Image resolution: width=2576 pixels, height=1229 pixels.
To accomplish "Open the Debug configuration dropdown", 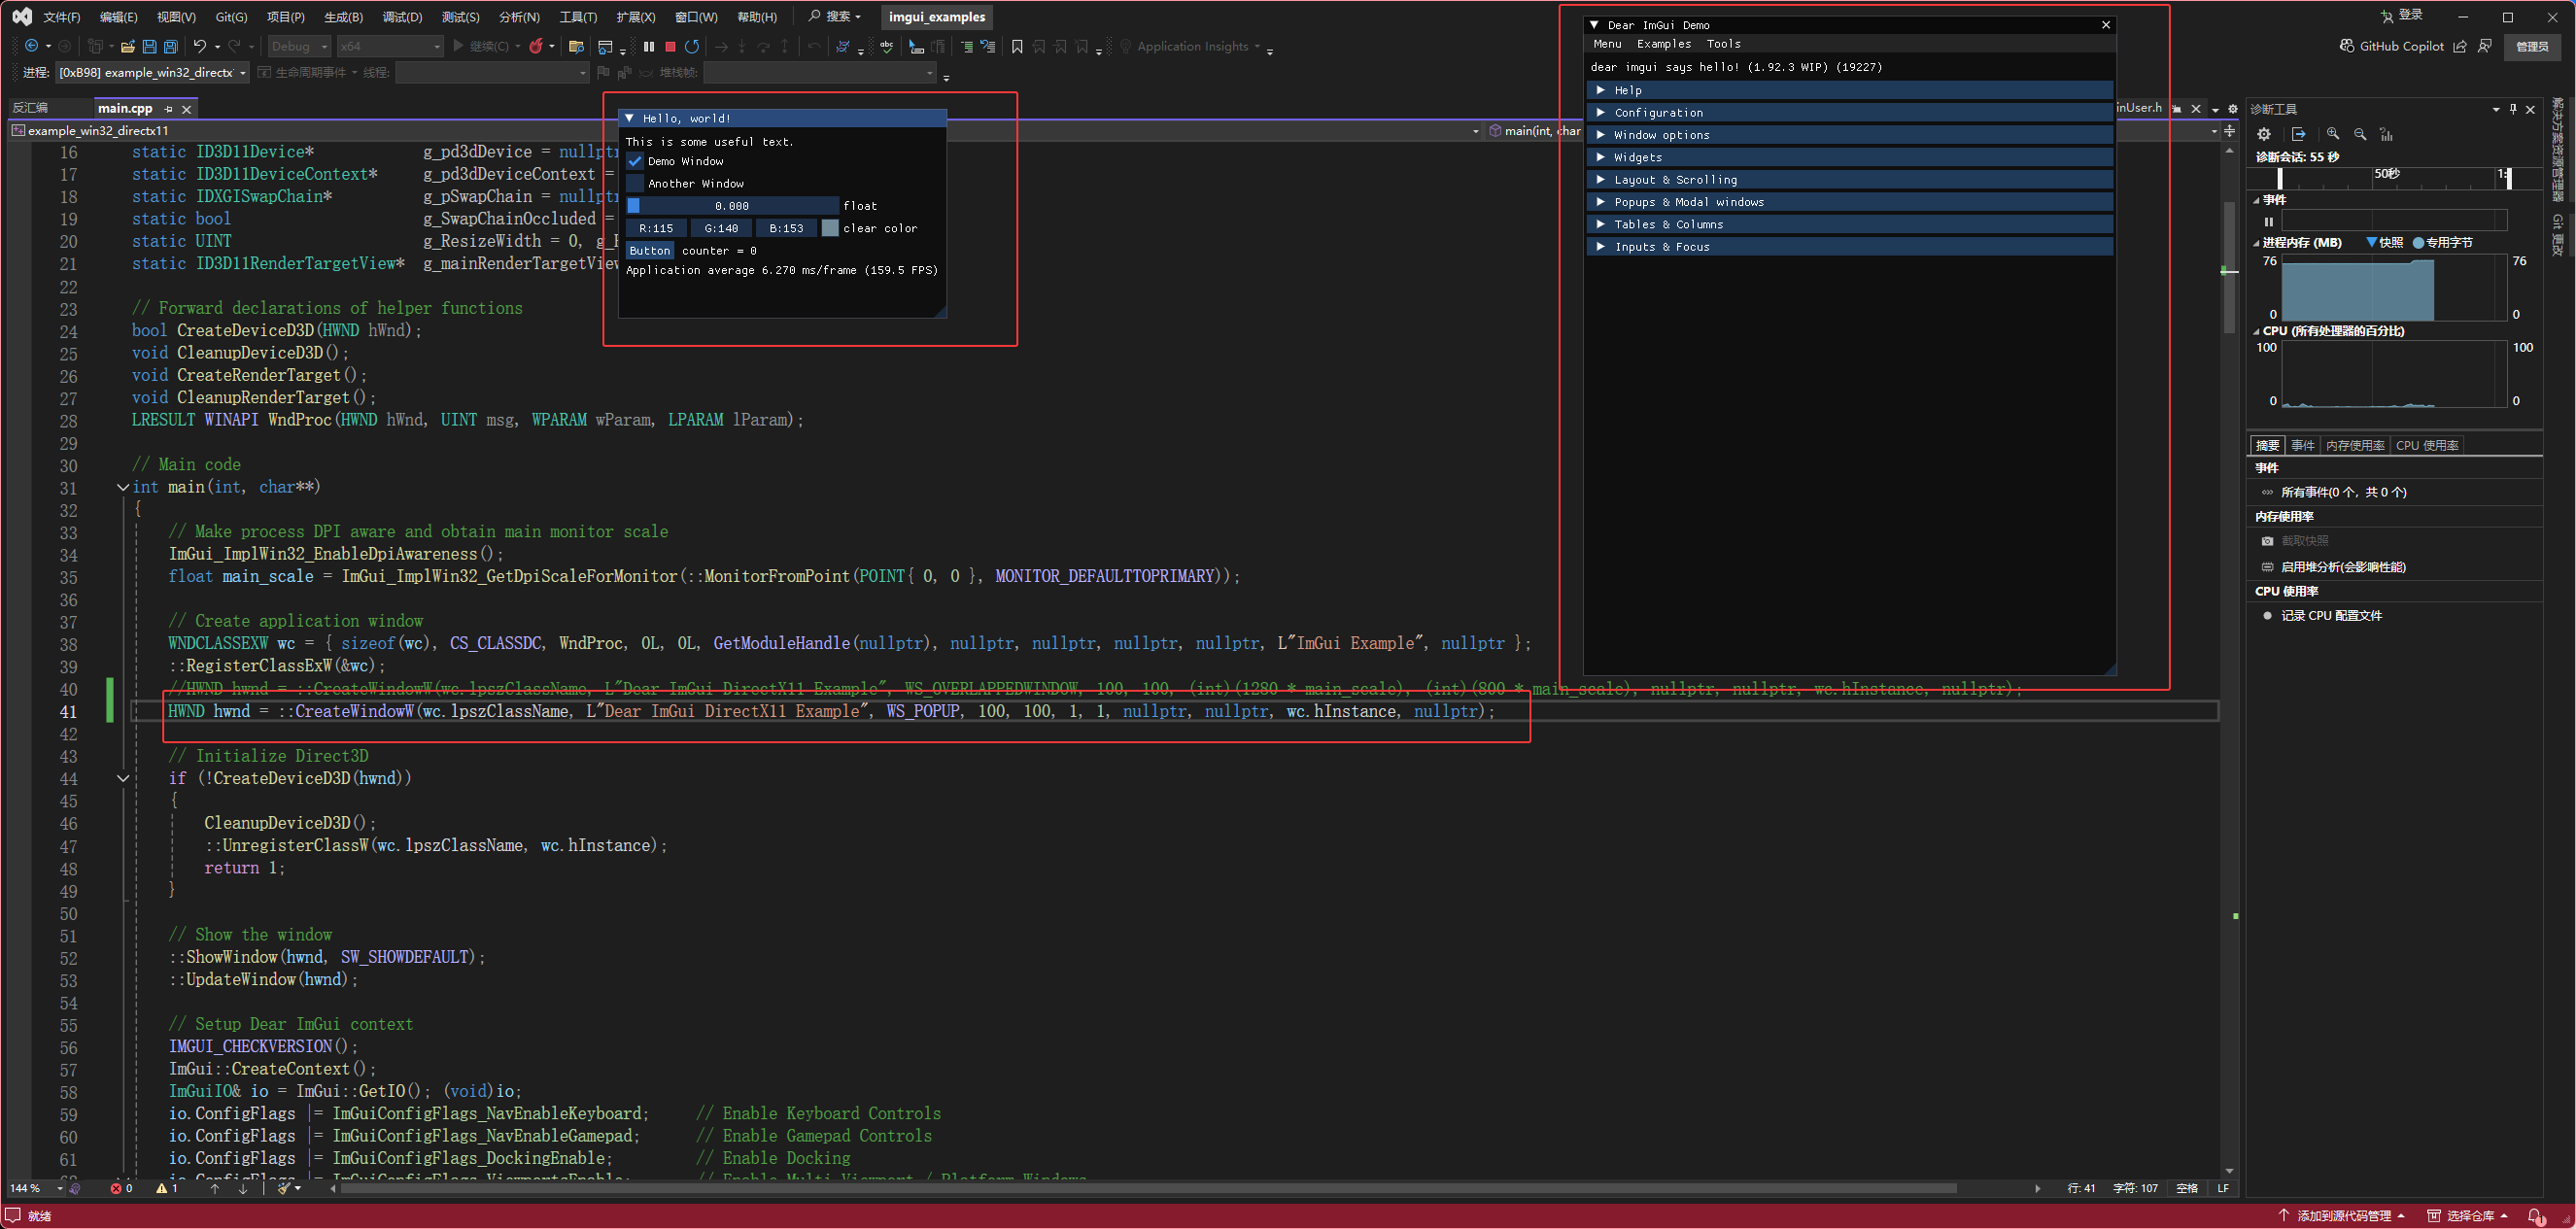I will pyautogui.click(x=298, y=46).
